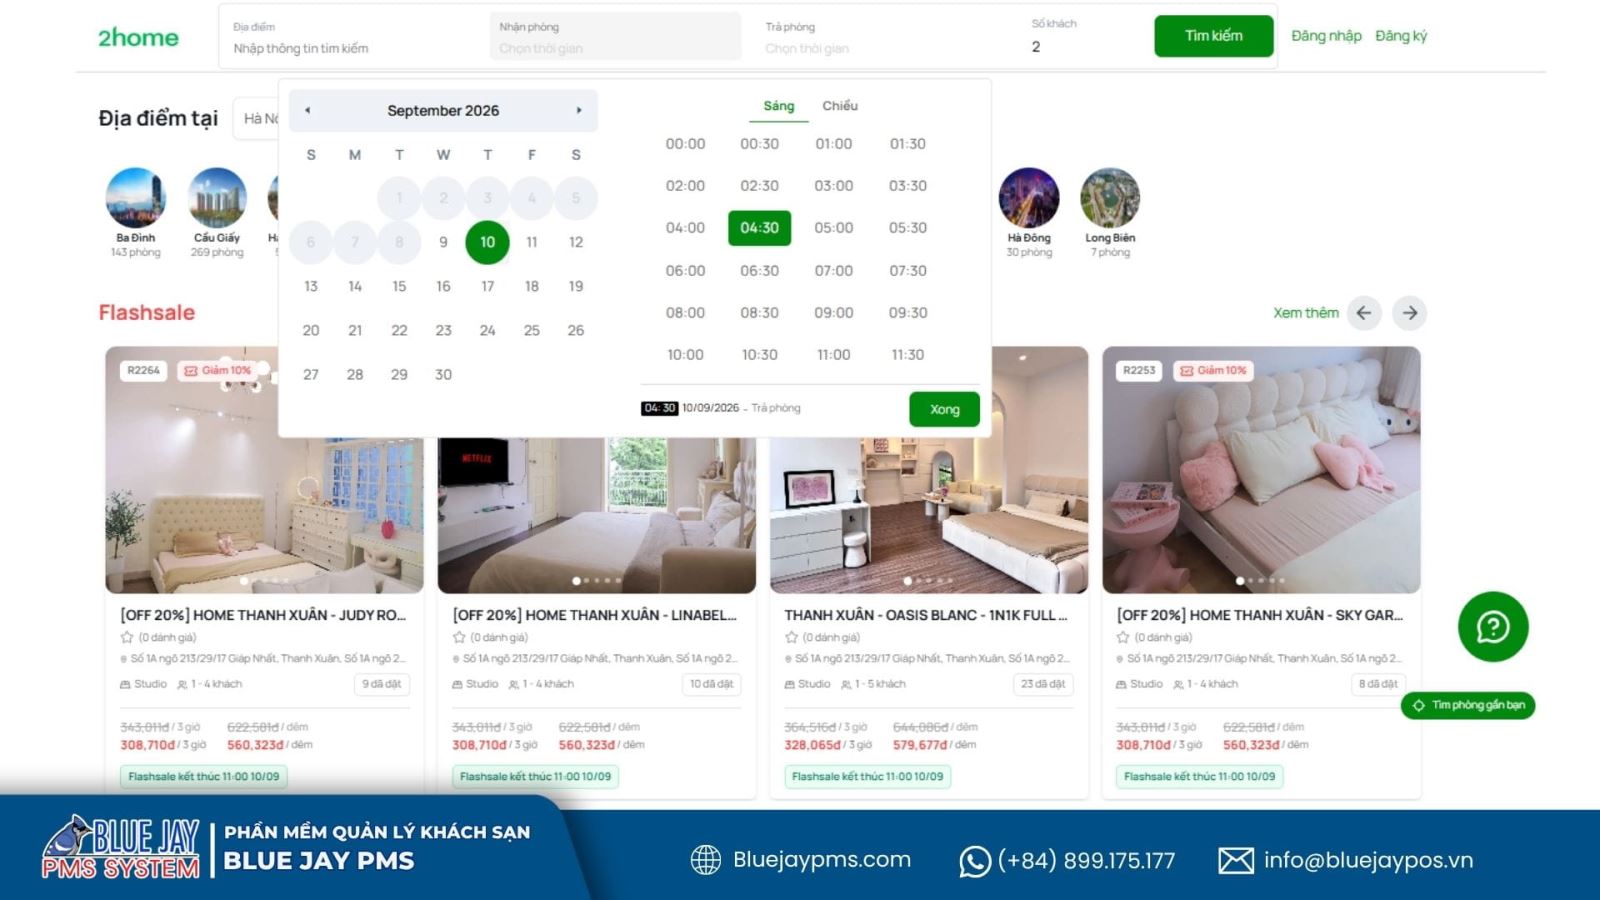Open the Đăng nhập login link
1600x900 pixels.
coord(1326,36)
